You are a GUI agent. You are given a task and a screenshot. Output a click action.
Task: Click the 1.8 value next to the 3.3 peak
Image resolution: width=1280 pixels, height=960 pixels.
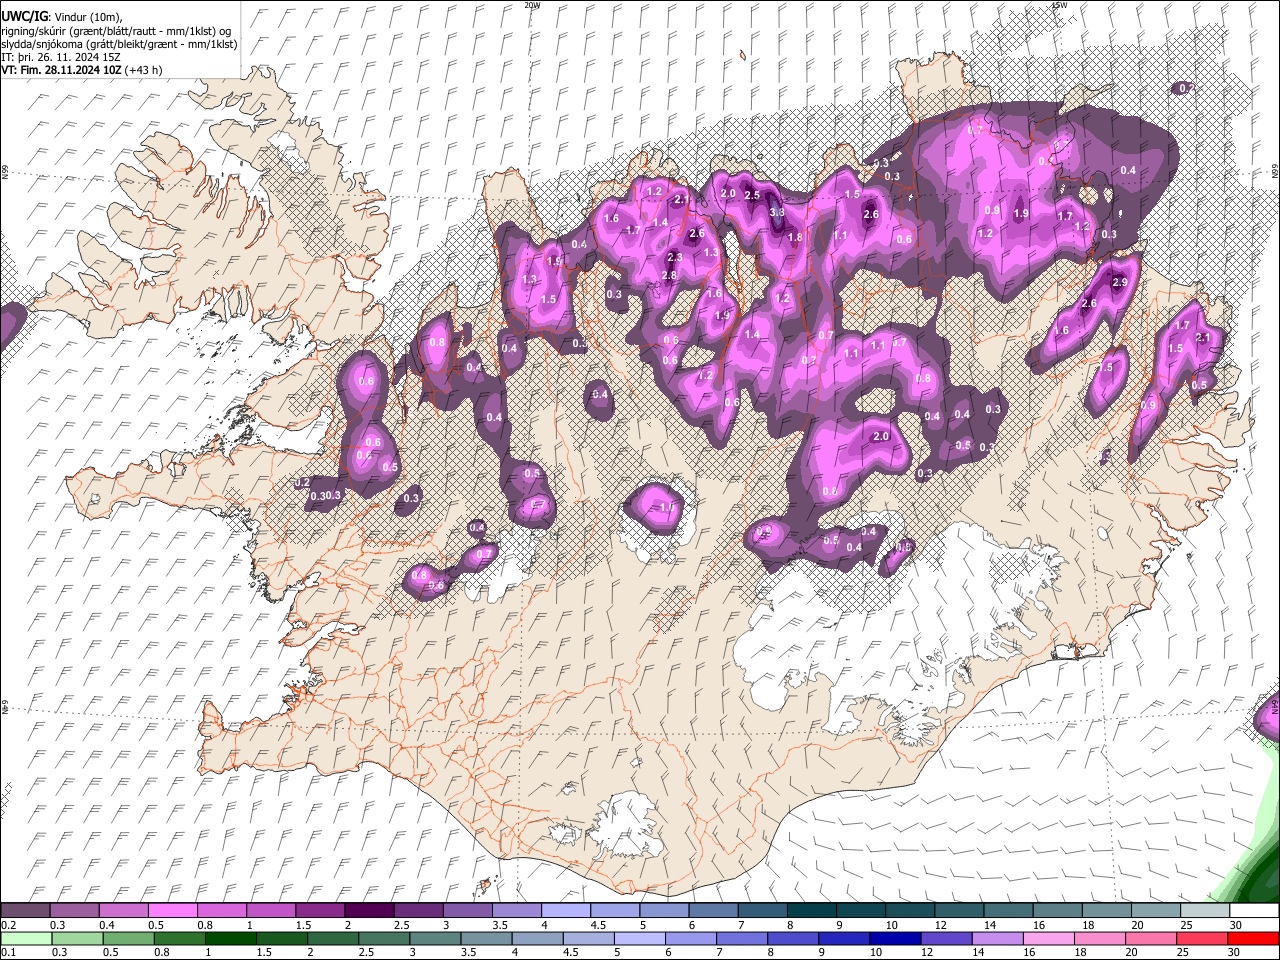click(x=795, y=238)
